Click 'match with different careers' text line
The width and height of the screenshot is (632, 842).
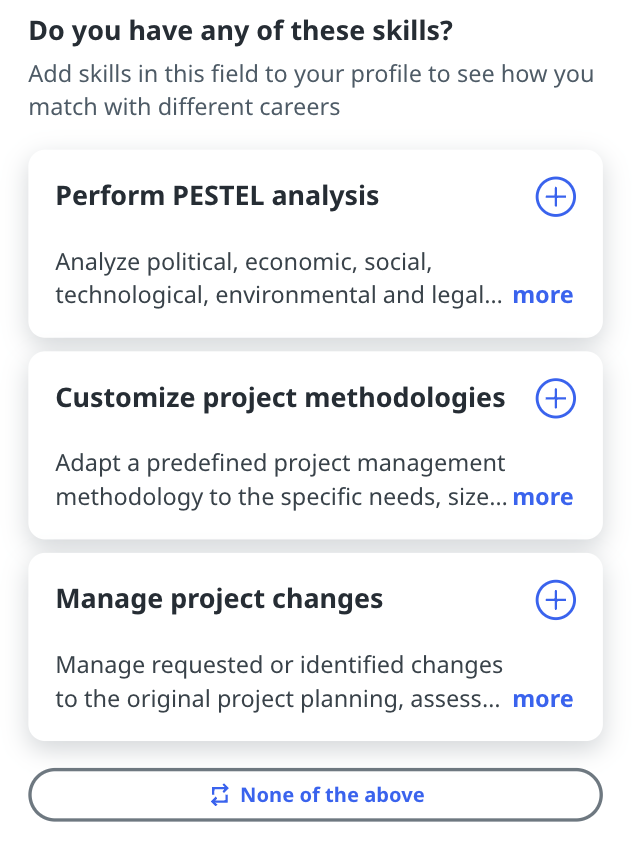pyautogui.click(x=184, y=106)
